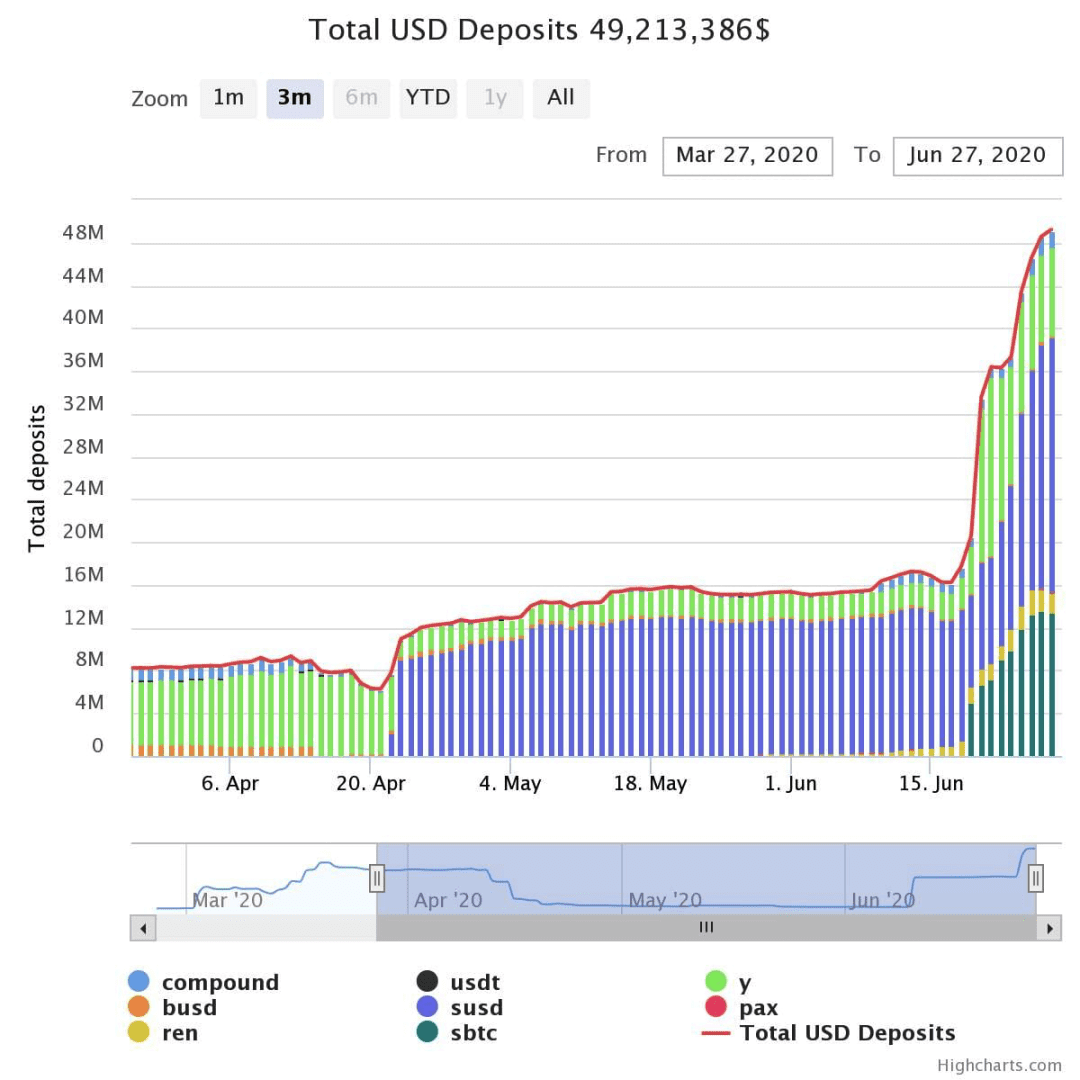This screenshot has width=1080, height=1080.
Task: Toggle the busd series legend marker
Action: click(138, 1006)
